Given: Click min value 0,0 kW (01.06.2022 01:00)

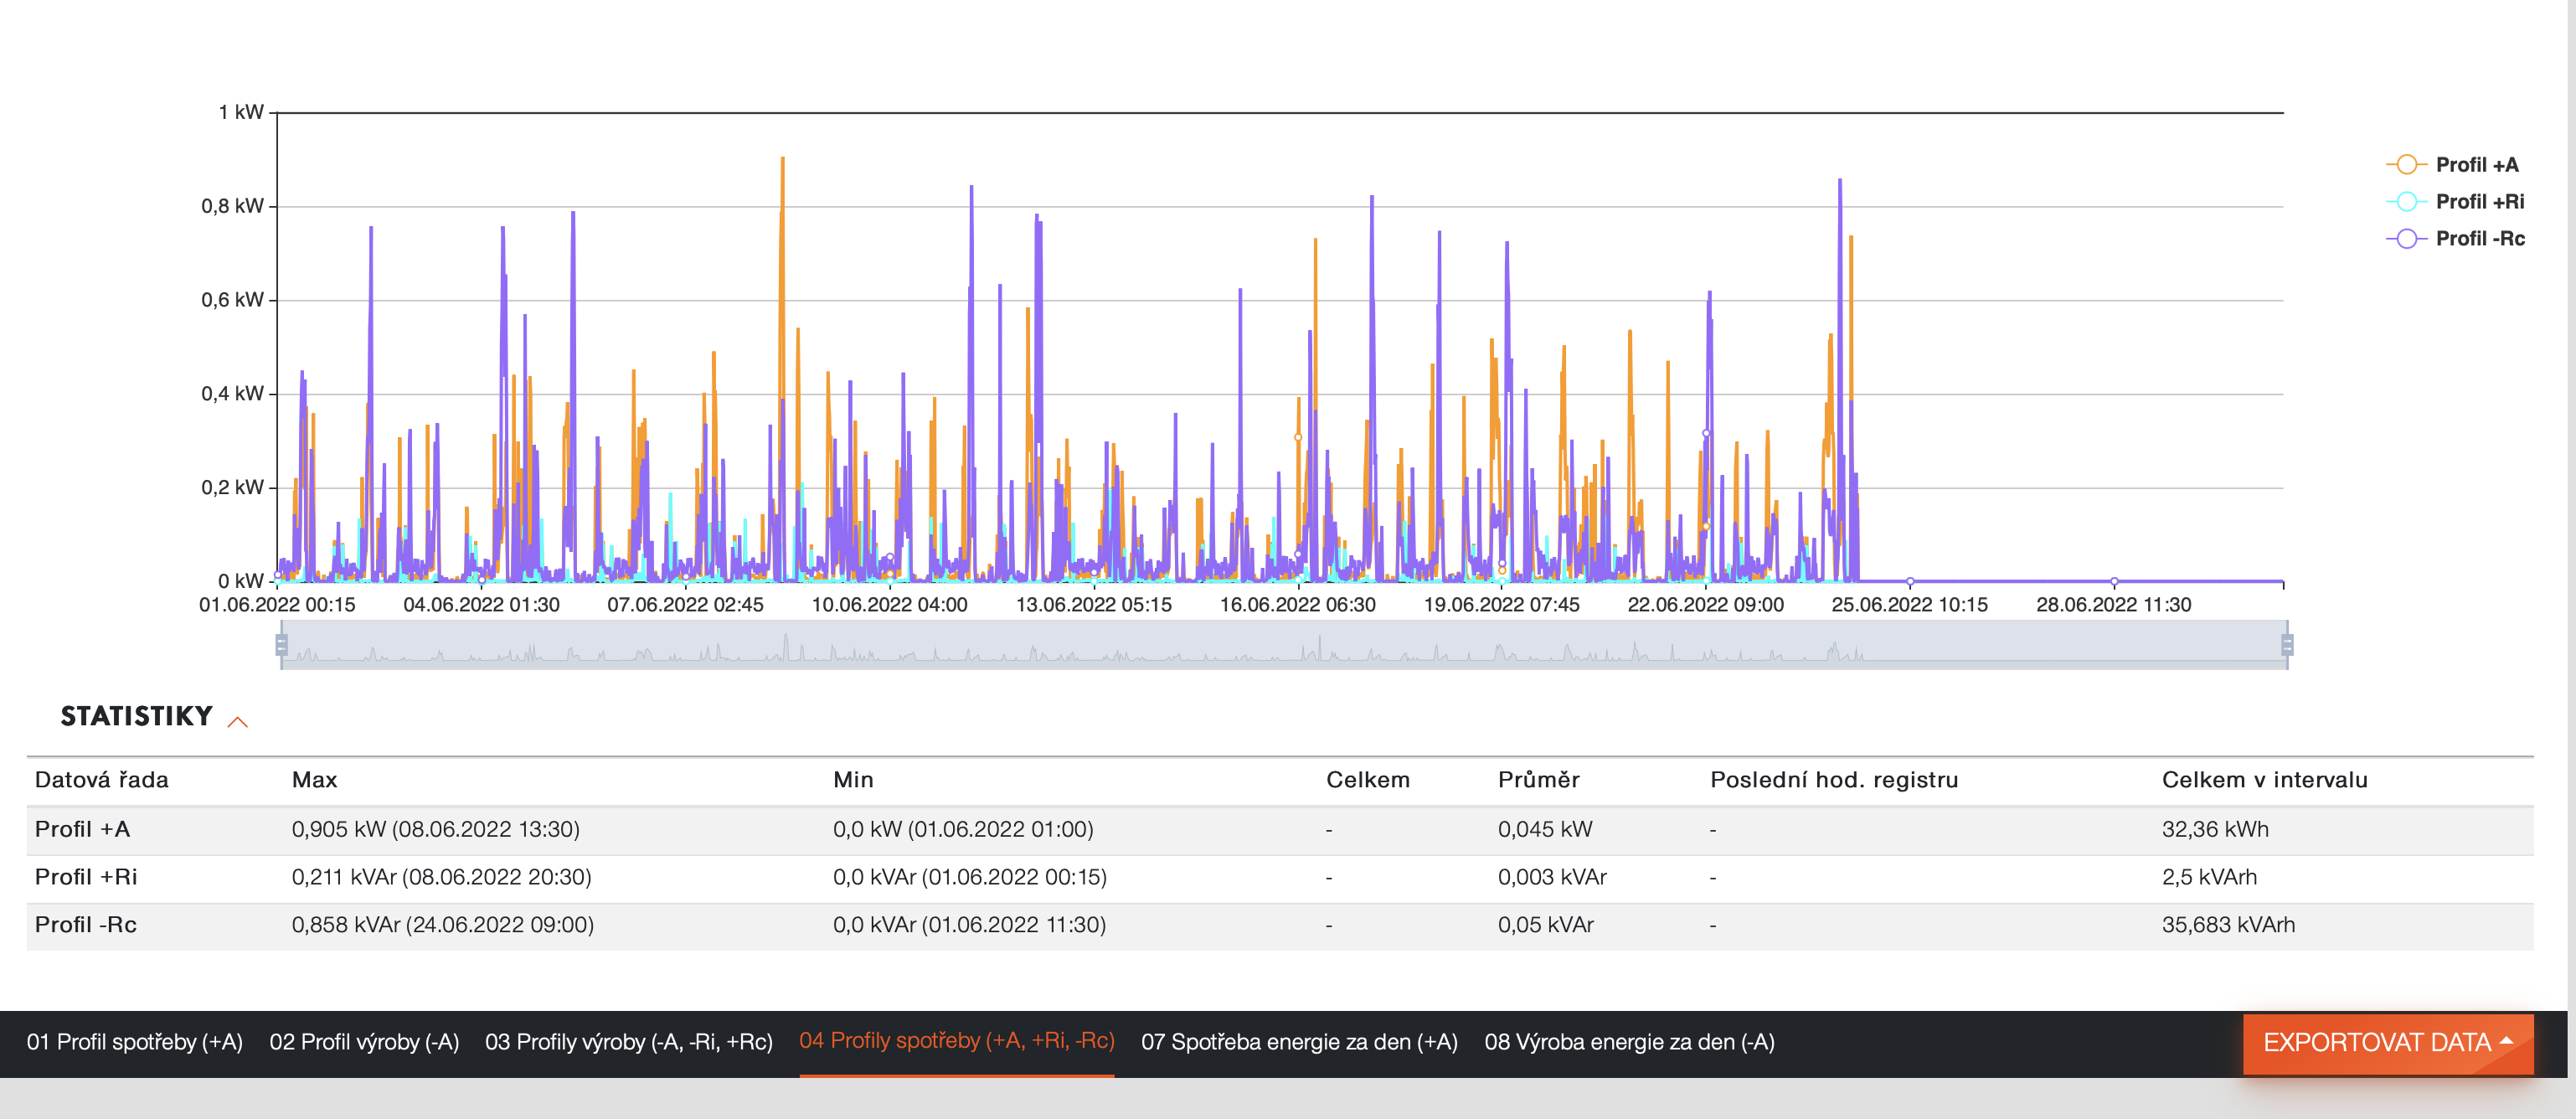Looking at the screenshot, I should coord(963,830).
